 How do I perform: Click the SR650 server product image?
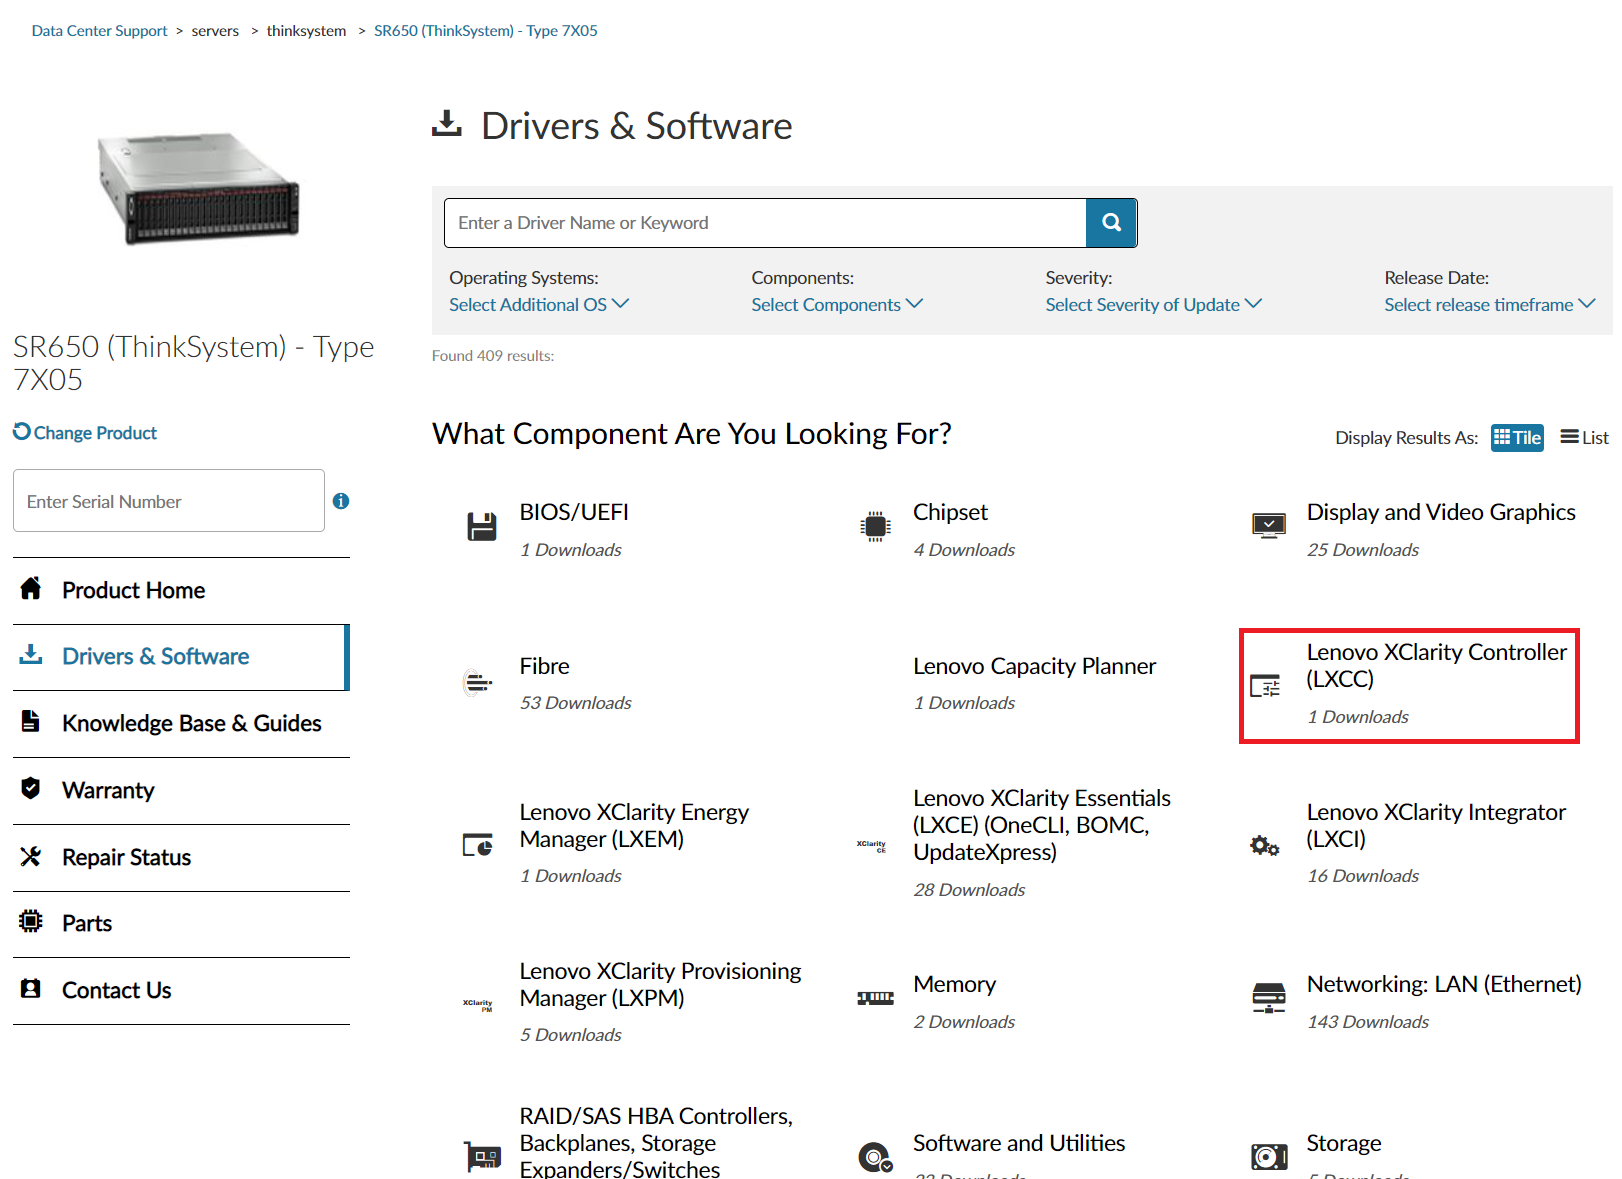[198, 187]
